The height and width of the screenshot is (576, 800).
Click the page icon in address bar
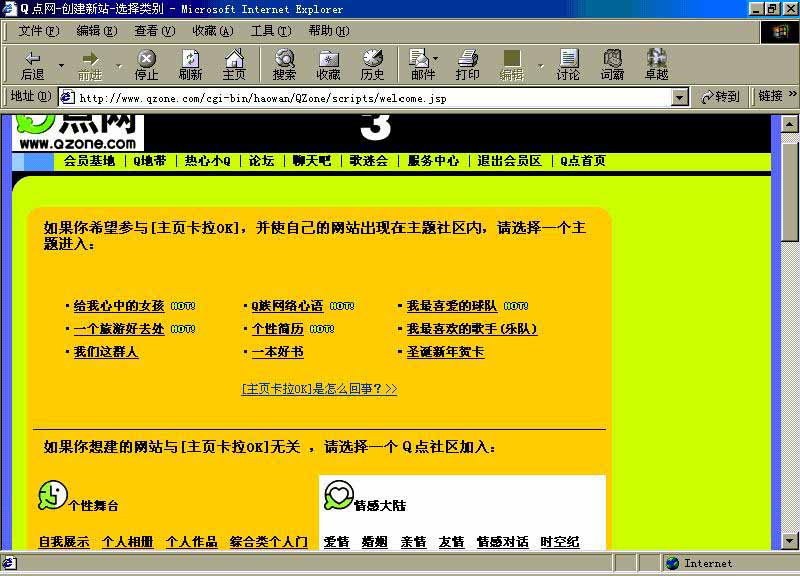point(67,97)
